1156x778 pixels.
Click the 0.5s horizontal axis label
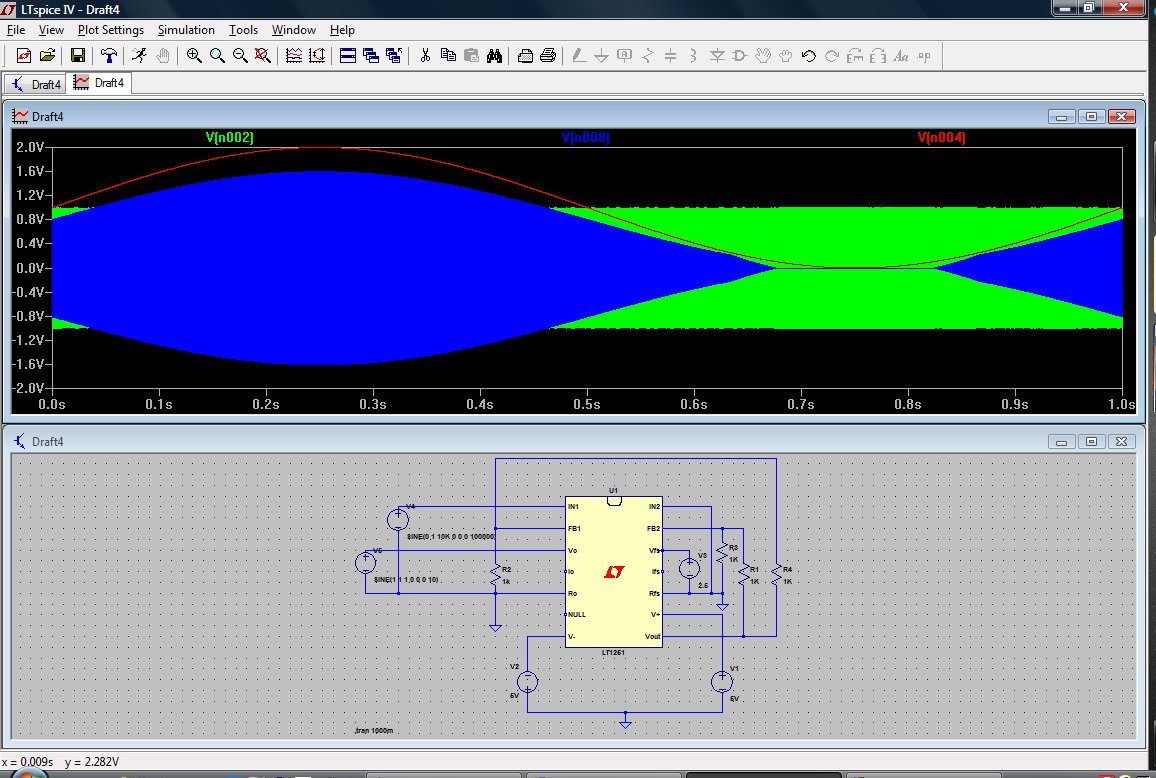[587, 404]
